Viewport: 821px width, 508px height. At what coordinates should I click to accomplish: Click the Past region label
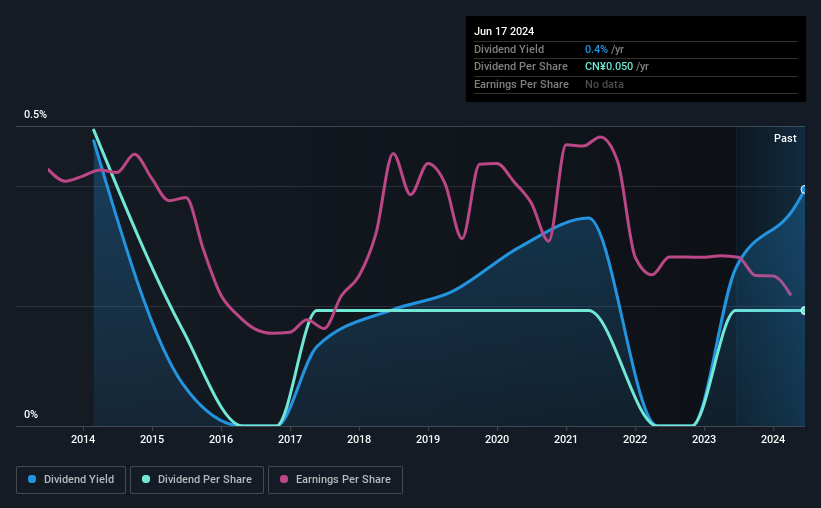coord(785,138)
